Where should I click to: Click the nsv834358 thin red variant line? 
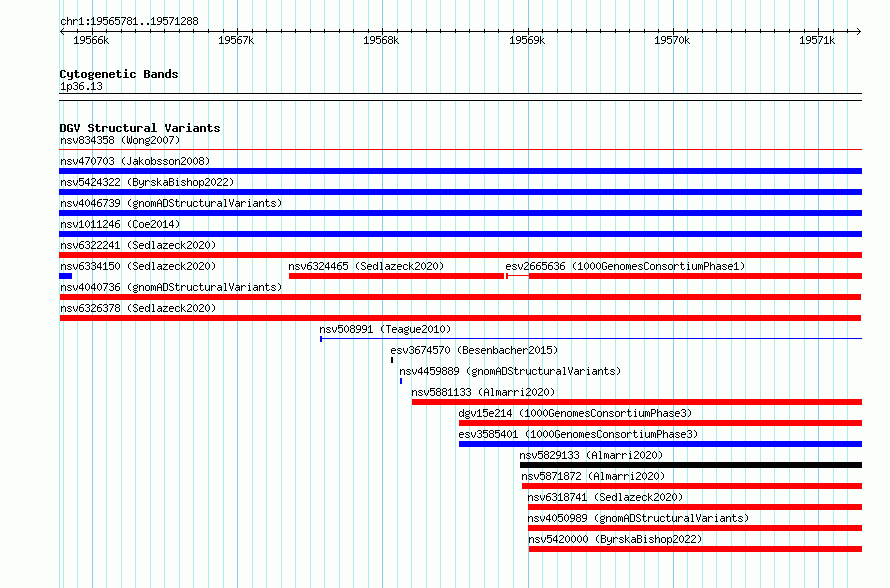[460, 149]
